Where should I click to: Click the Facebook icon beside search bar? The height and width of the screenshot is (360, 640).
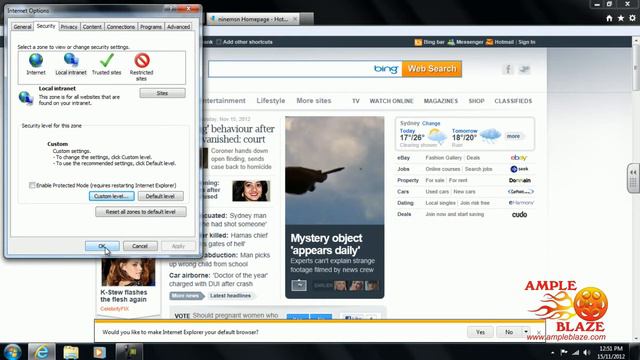click(508, 69)
